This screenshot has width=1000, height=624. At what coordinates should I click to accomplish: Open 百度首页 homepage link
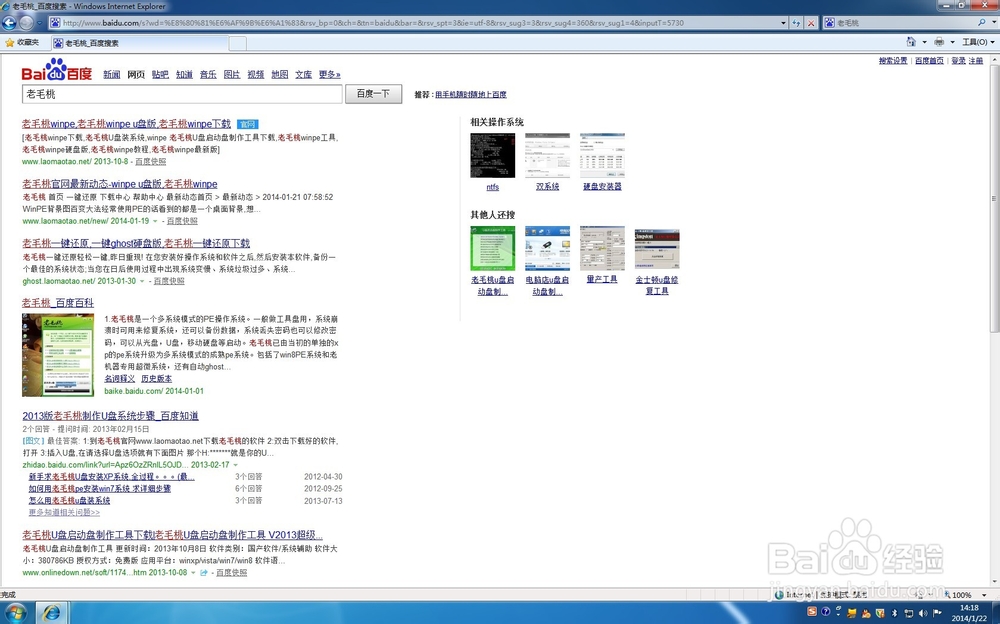click(929, 61)
